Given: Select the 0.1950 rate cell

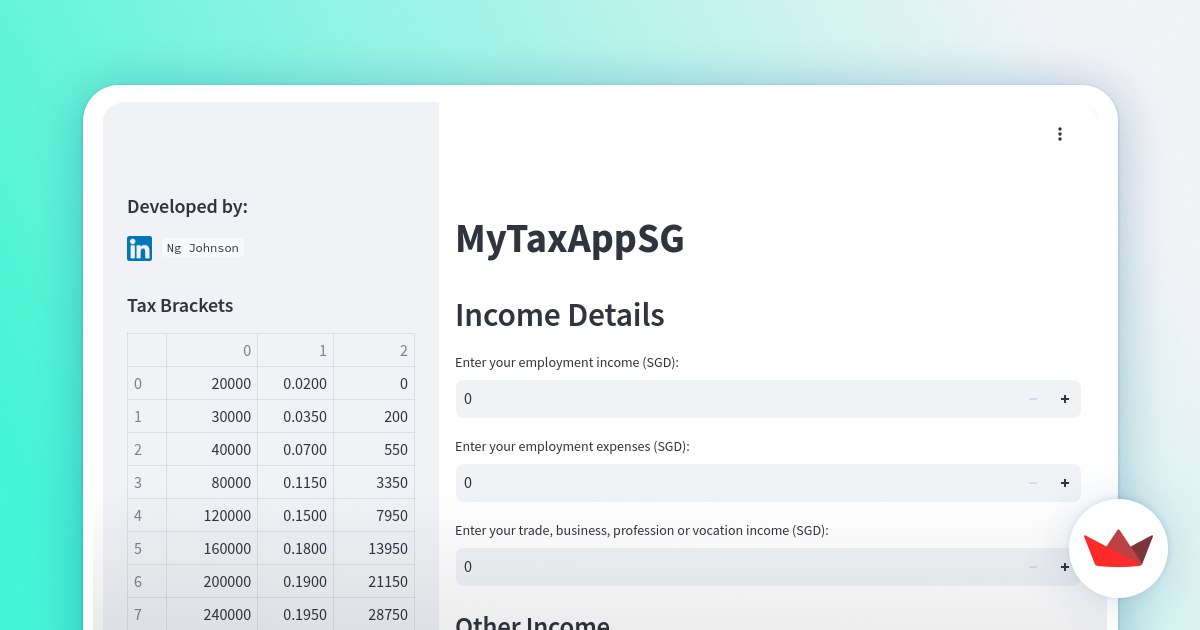Looking at the screenshot, I should tap(296, 614).
